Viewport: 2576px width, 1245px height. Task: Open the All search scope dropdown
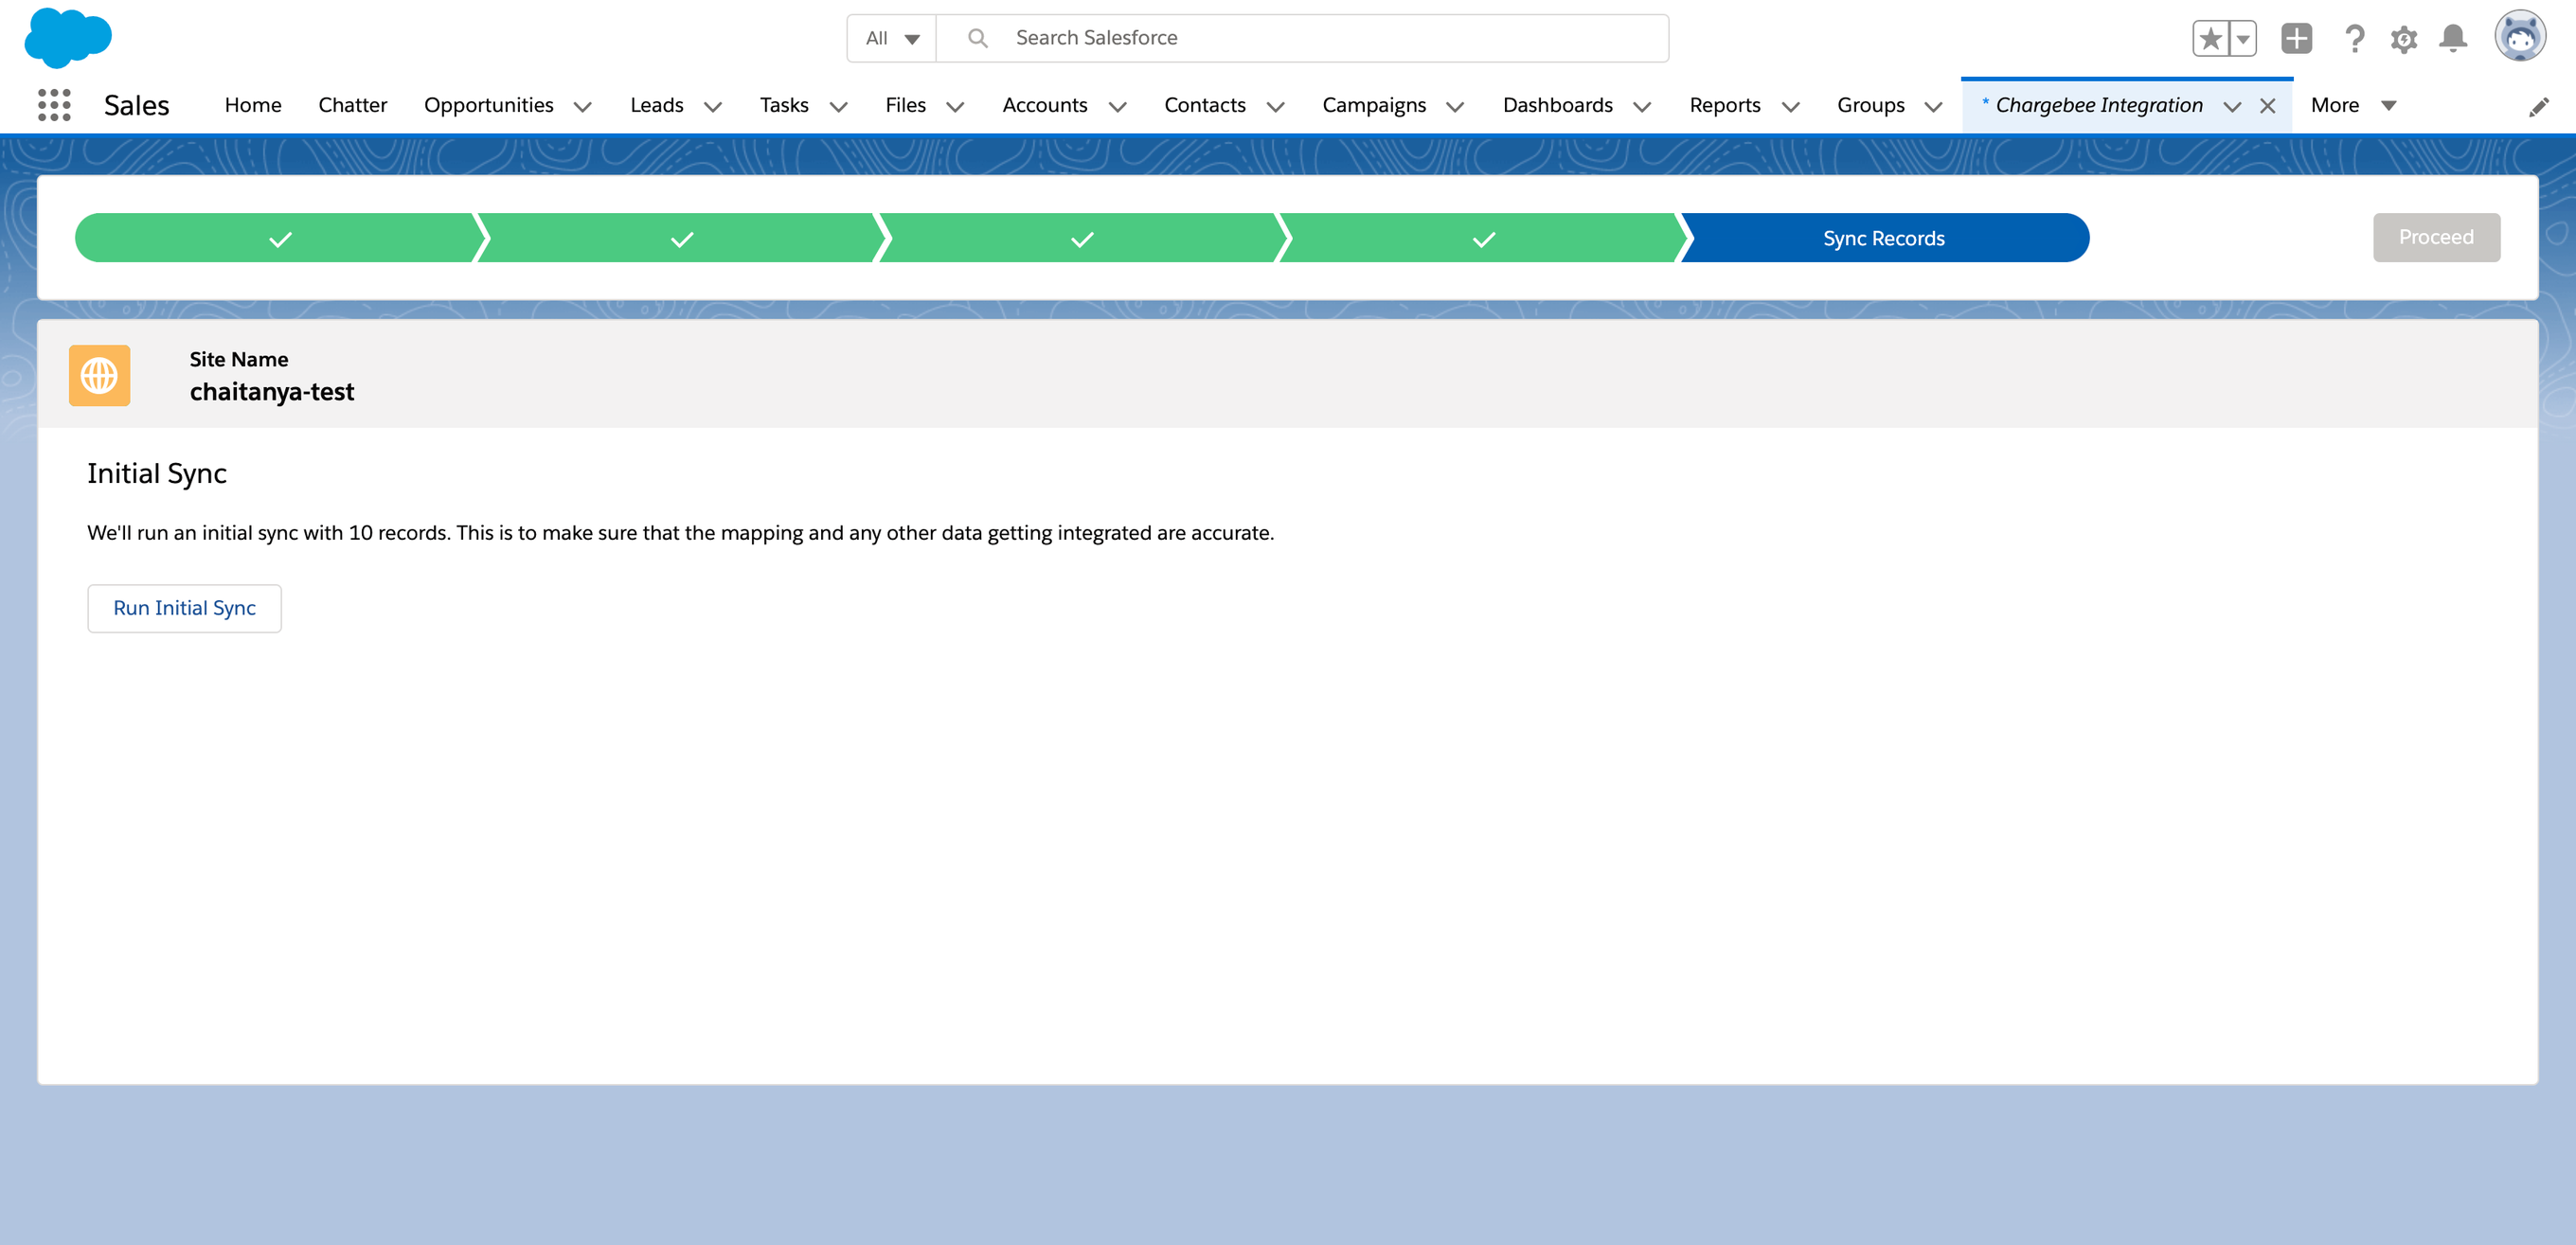pyautogui.click(x=891, y=39)
